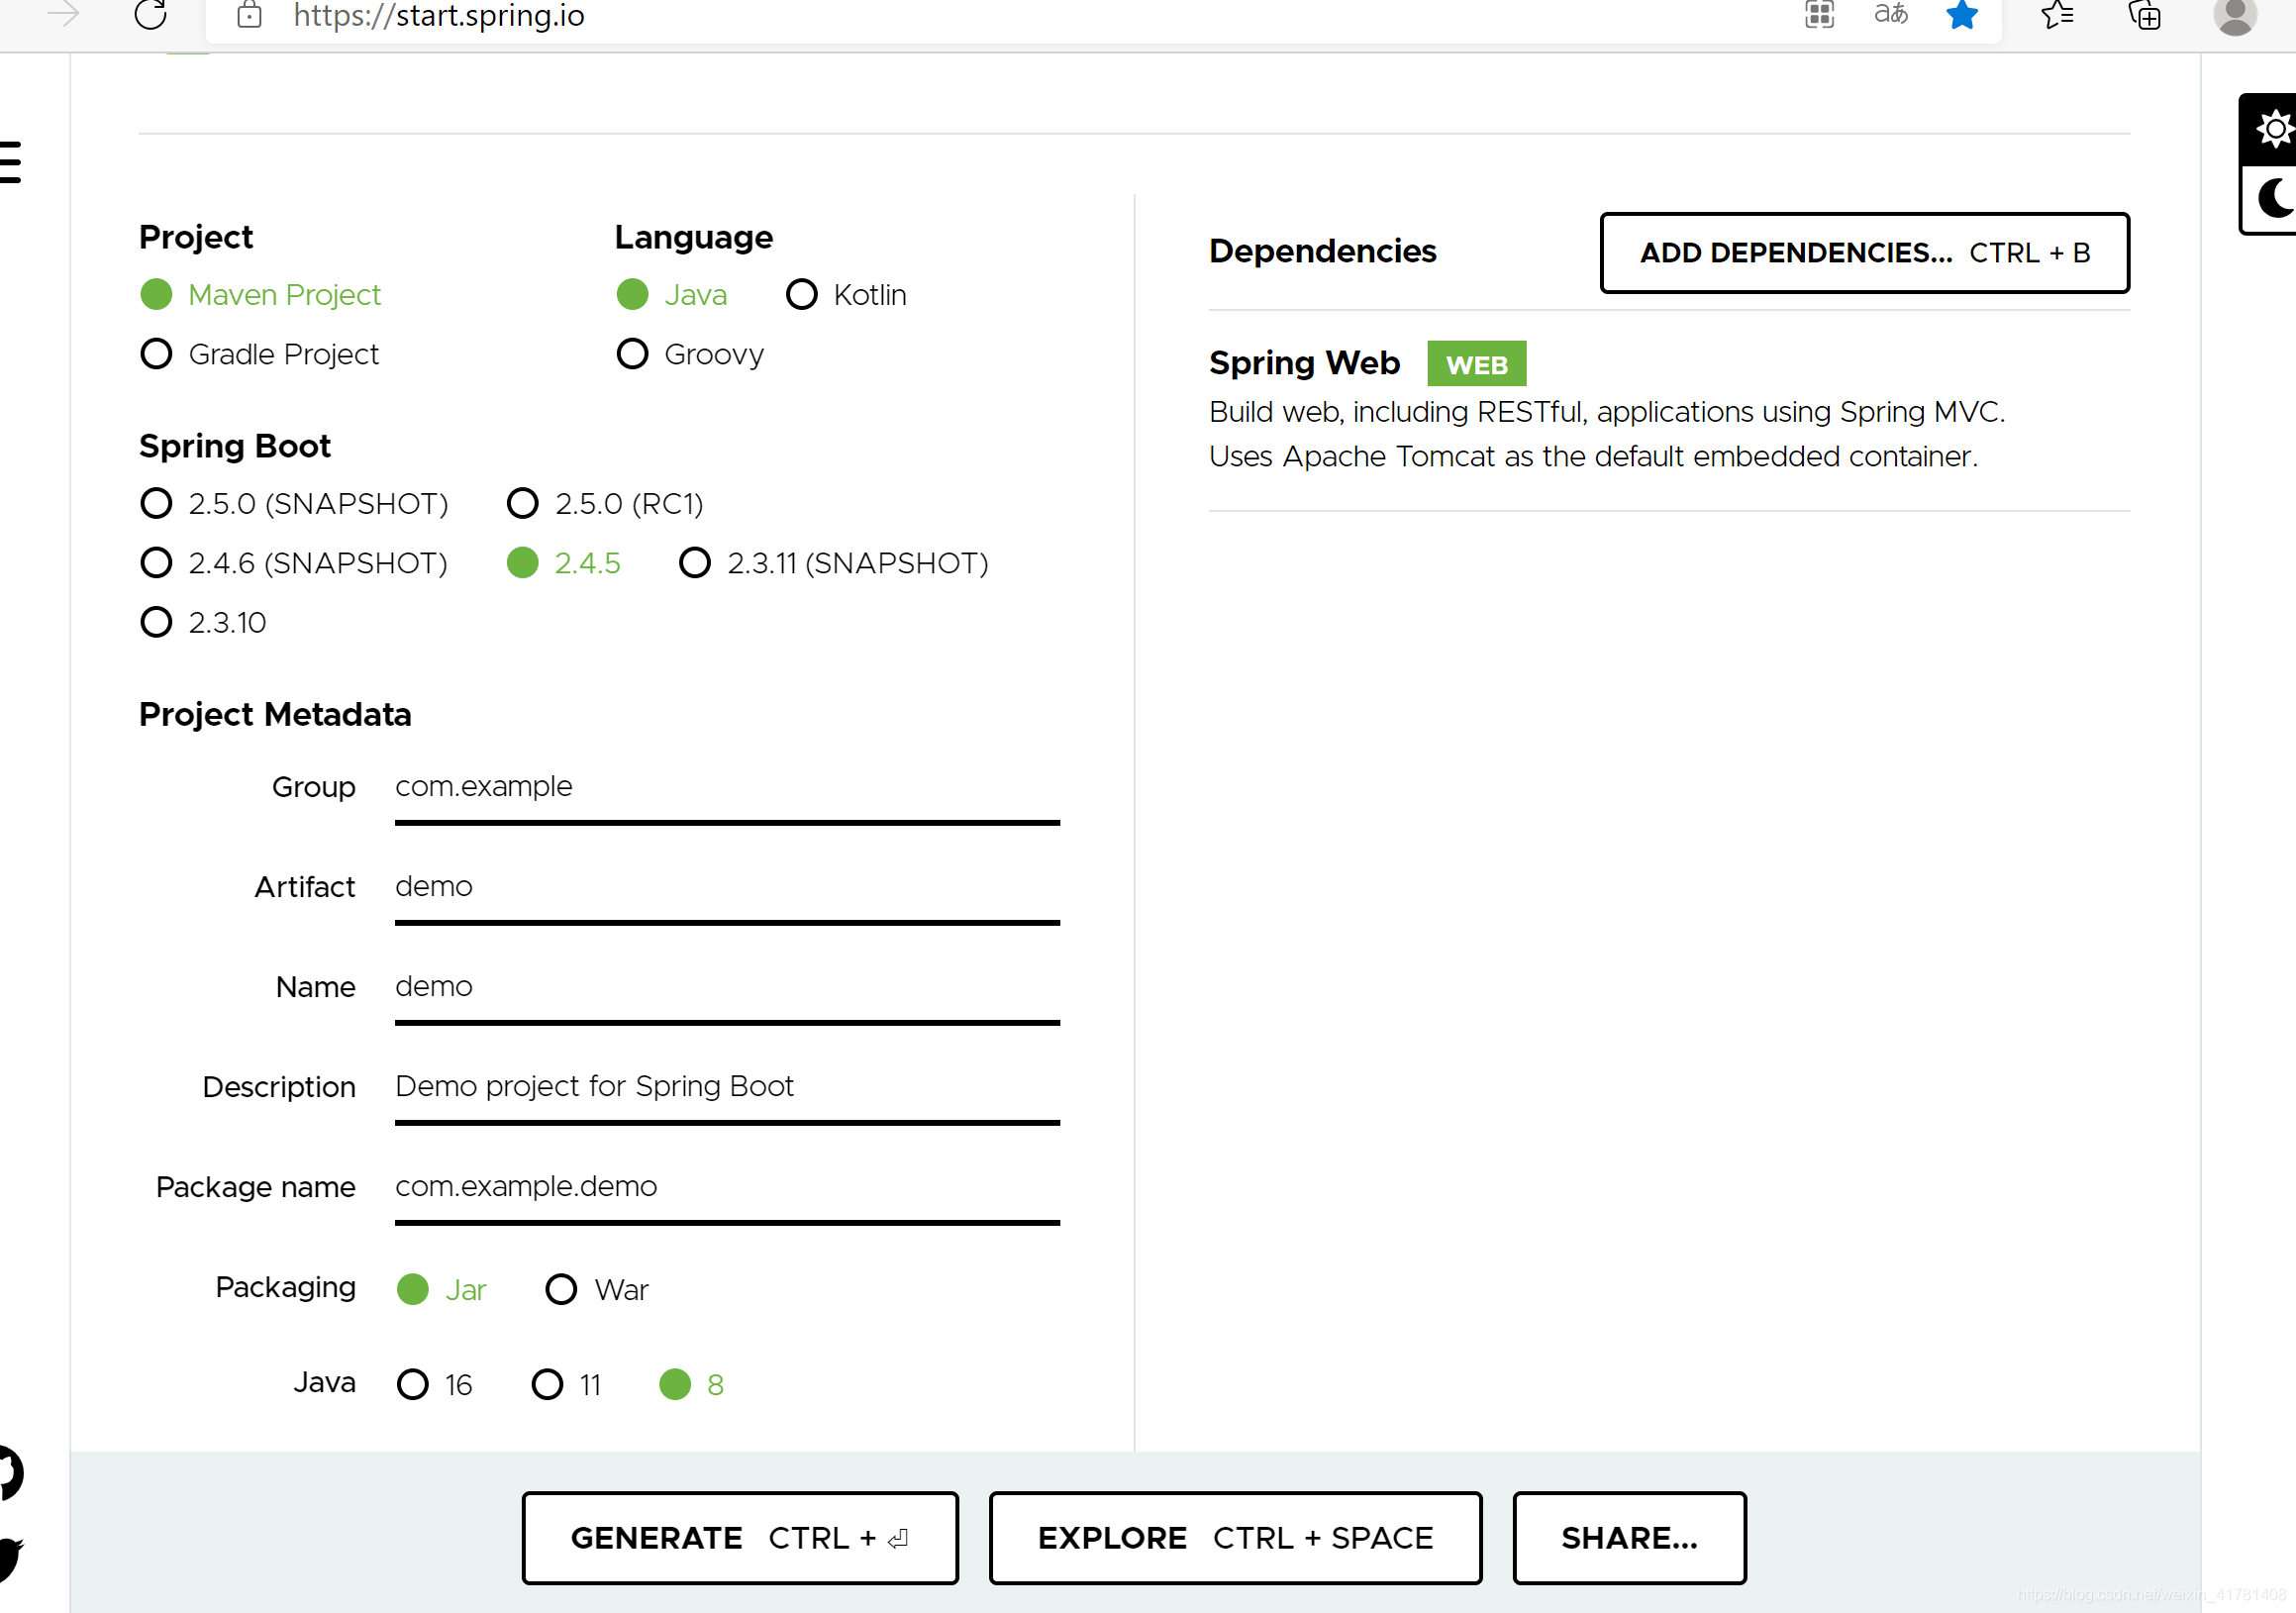Click the browser address bar URL
This screenshot has height=1613, width=2296.
tap(439, 16)
